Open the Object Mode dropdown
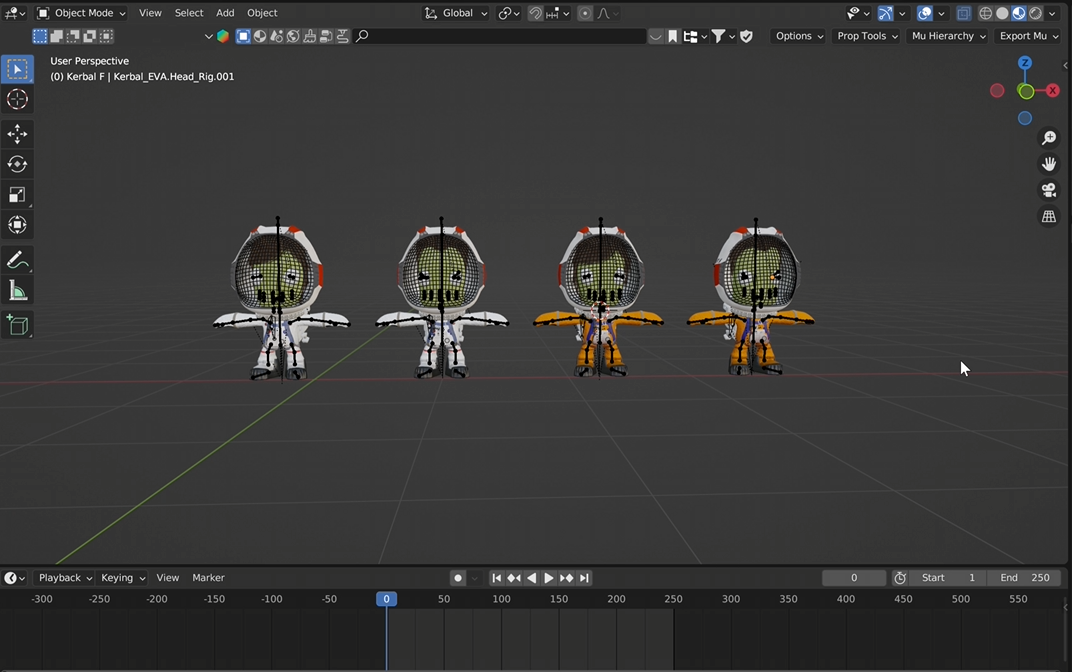The width and height of the screenshot is (1072, 672). click(82, 13)
